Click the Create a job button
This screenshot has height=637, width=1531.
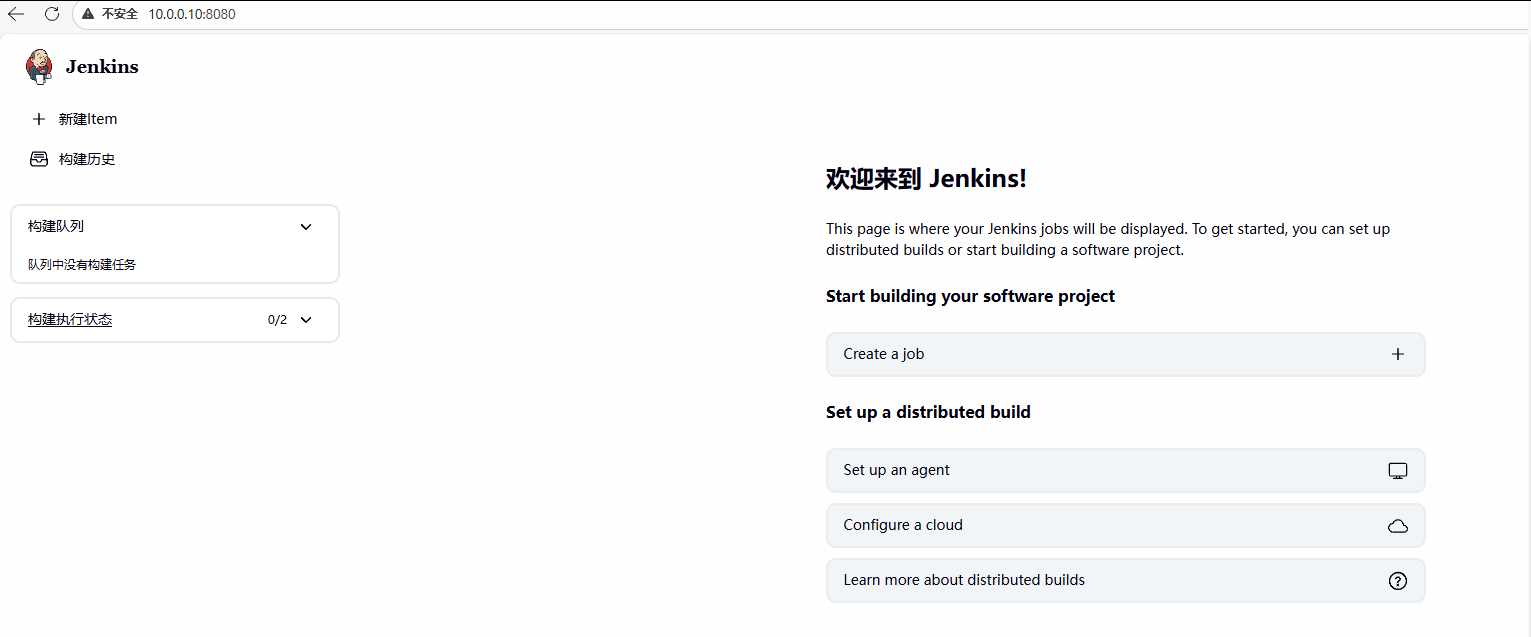click(x=1125, y=354)
